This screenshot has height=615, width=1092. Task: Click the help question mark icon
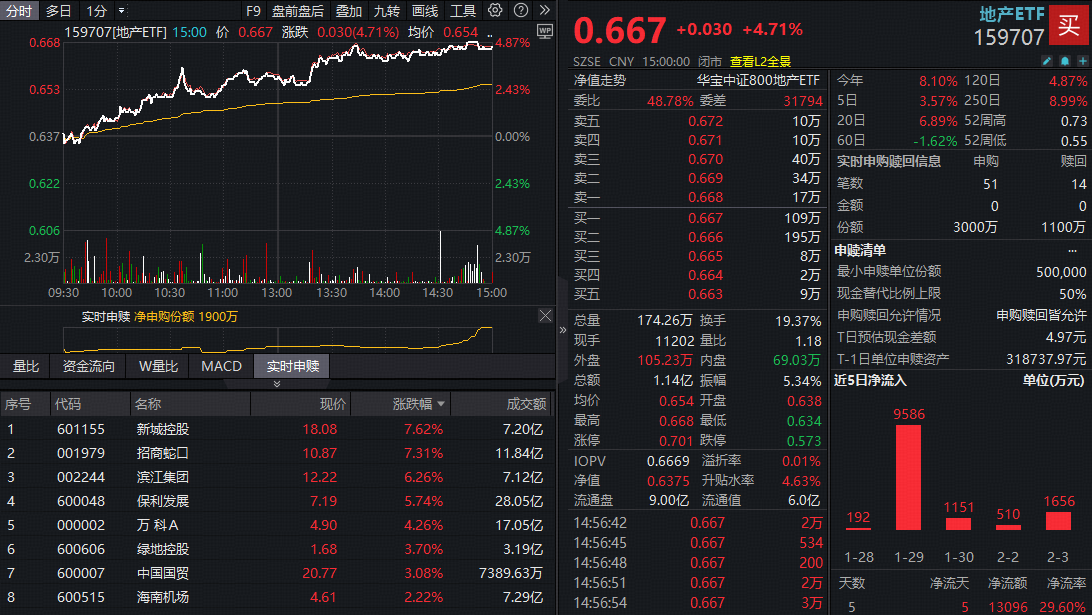(520, 11)
